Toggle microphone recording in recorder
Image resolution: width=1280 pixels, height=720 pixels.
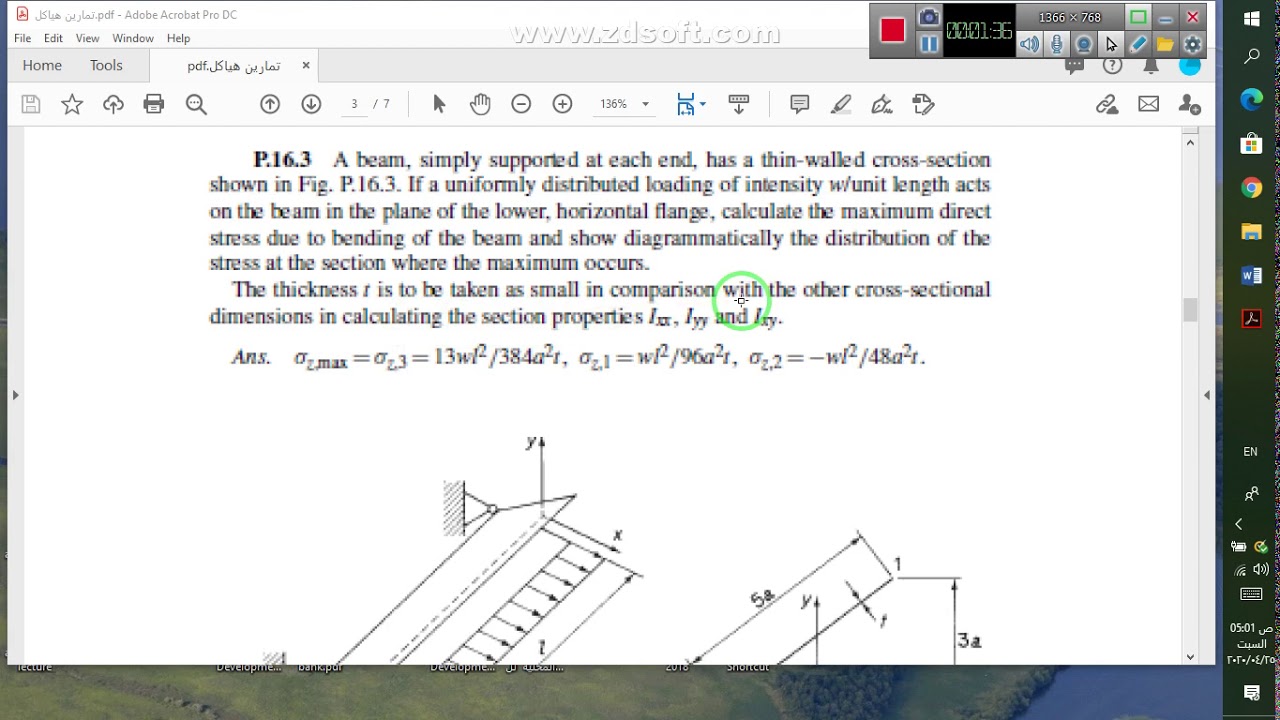1057,44
